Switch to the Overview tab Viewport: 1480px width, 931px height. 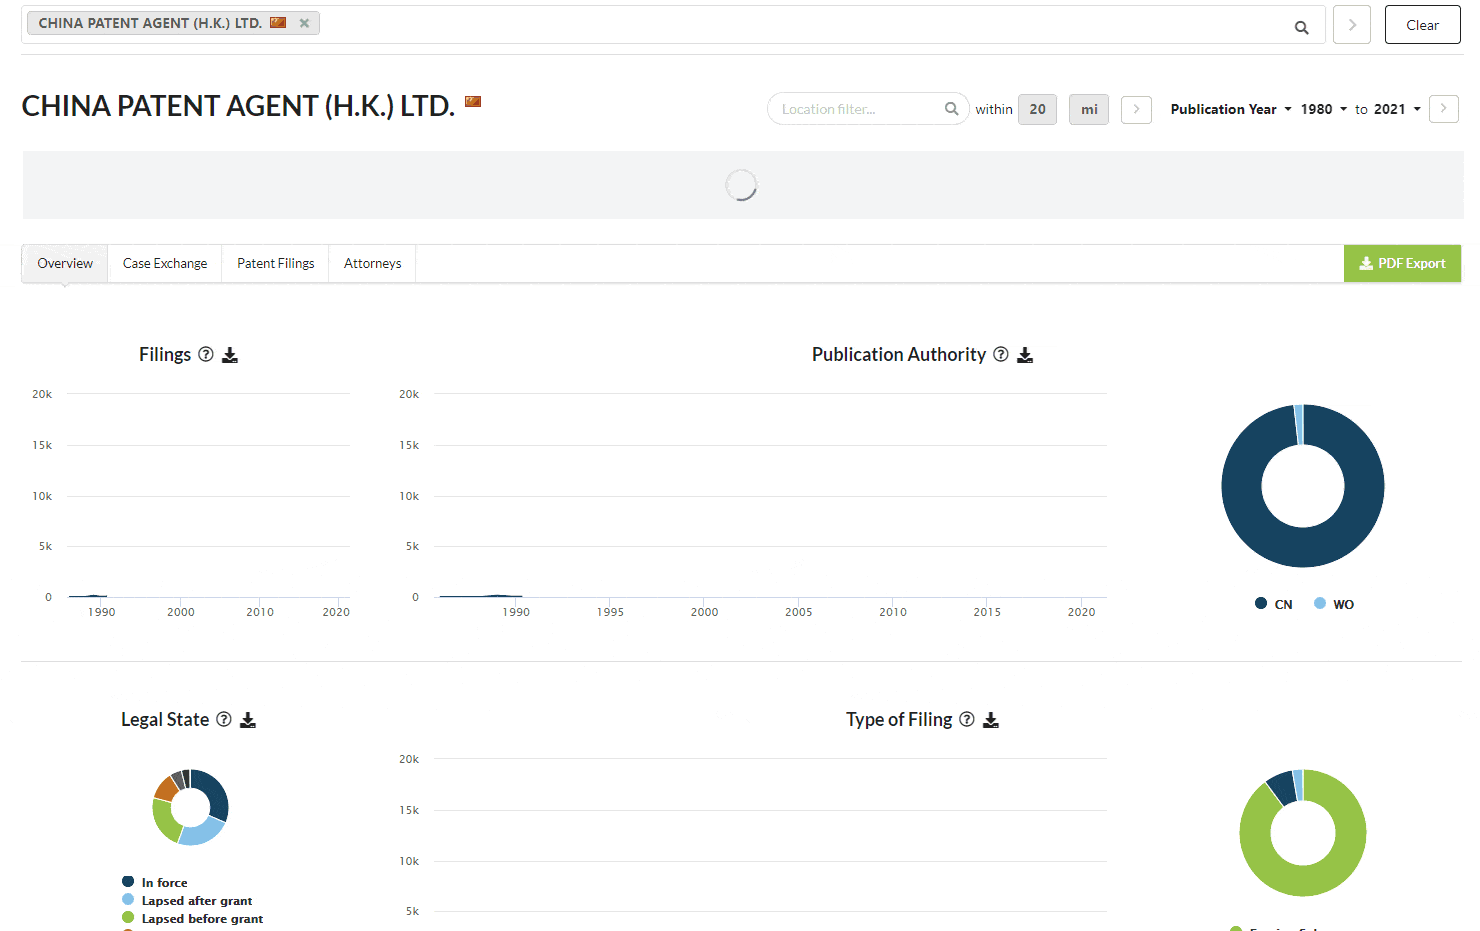(x=65, y=264)
